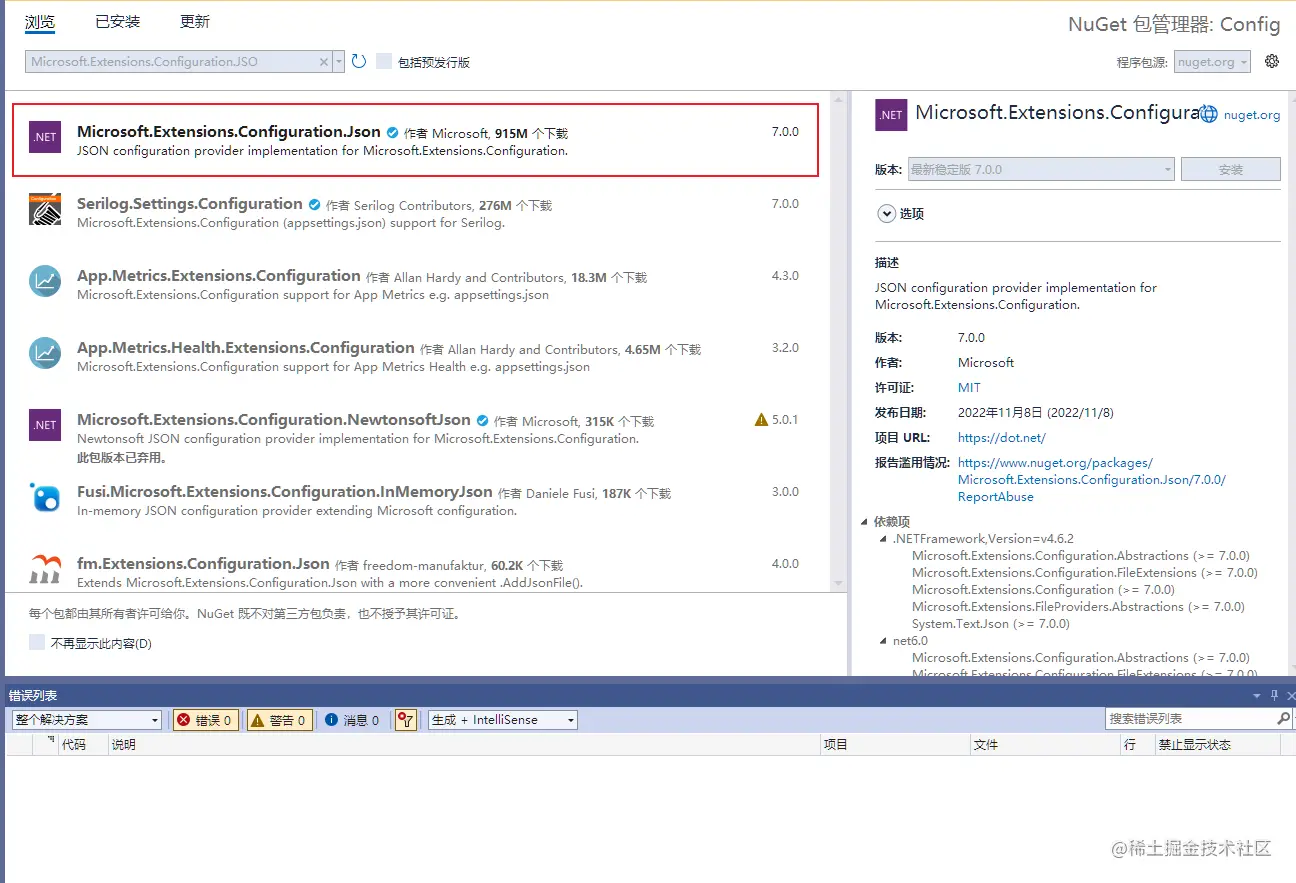The image size is (1296, 883).
Task: Click the Install button
Action: (x=1230, y=170)
